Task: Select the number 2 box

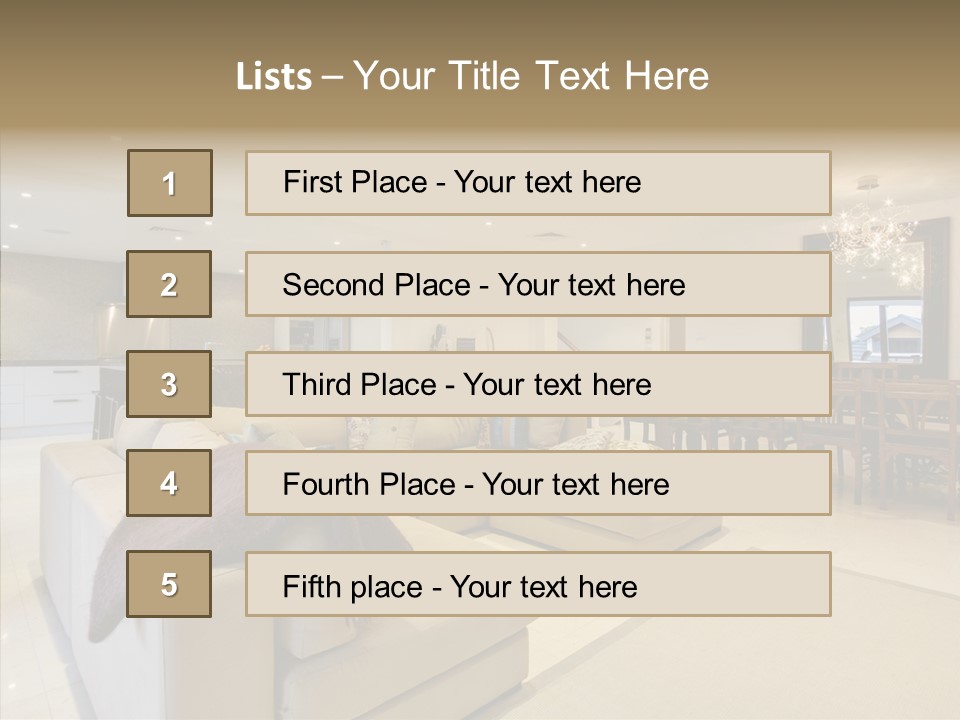Action: (169, 284)
